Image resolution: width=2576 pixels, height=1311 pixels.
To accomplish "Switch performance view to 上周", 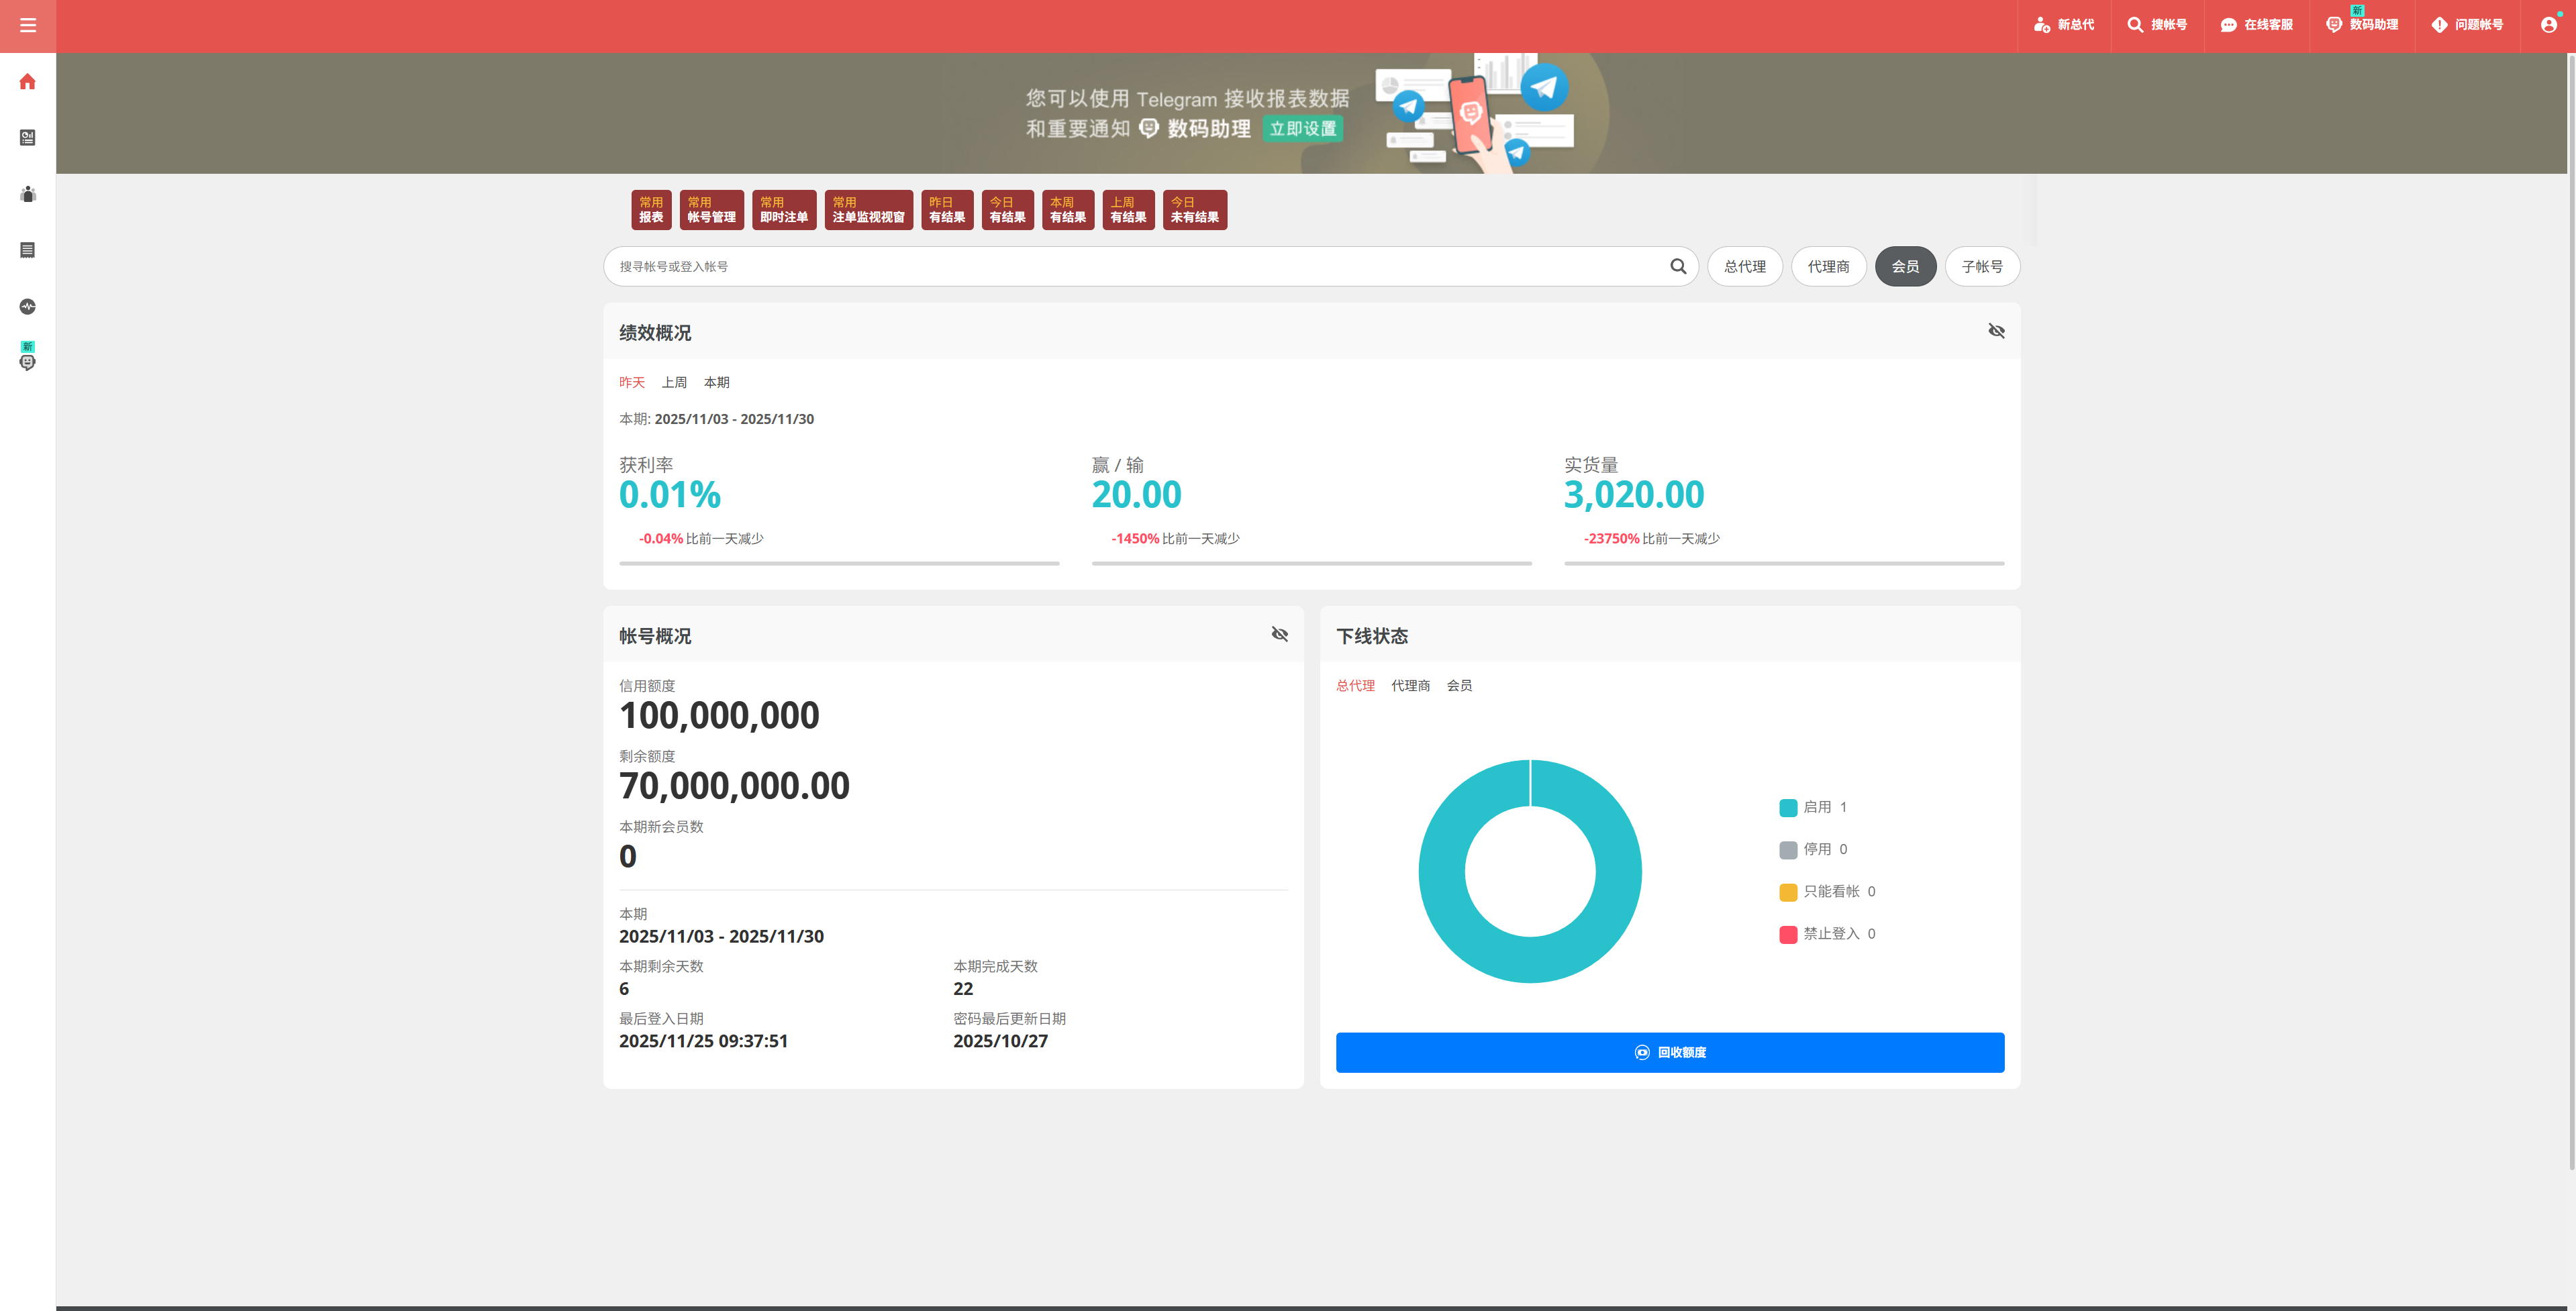I will 674,382.
